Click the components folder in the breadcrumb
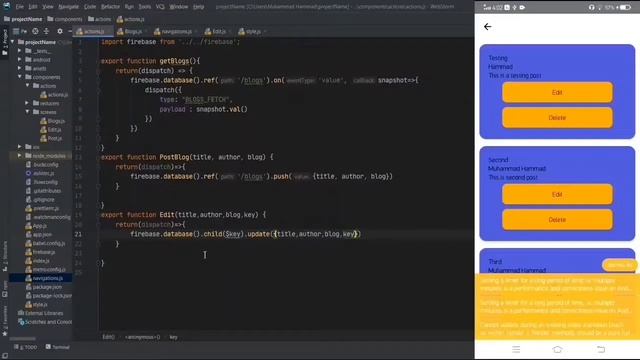The width and height of the screenshot is (640, 360). click(x=64, y=19)
